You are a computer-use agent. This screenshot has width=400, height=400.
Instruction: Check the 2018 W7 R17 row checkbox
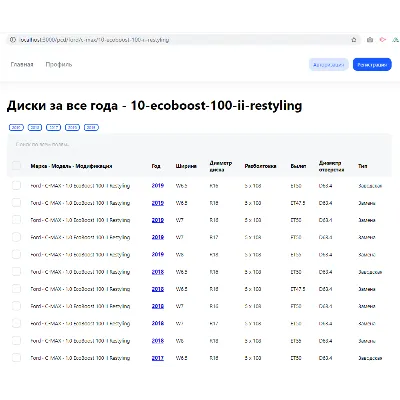point(16,323)
